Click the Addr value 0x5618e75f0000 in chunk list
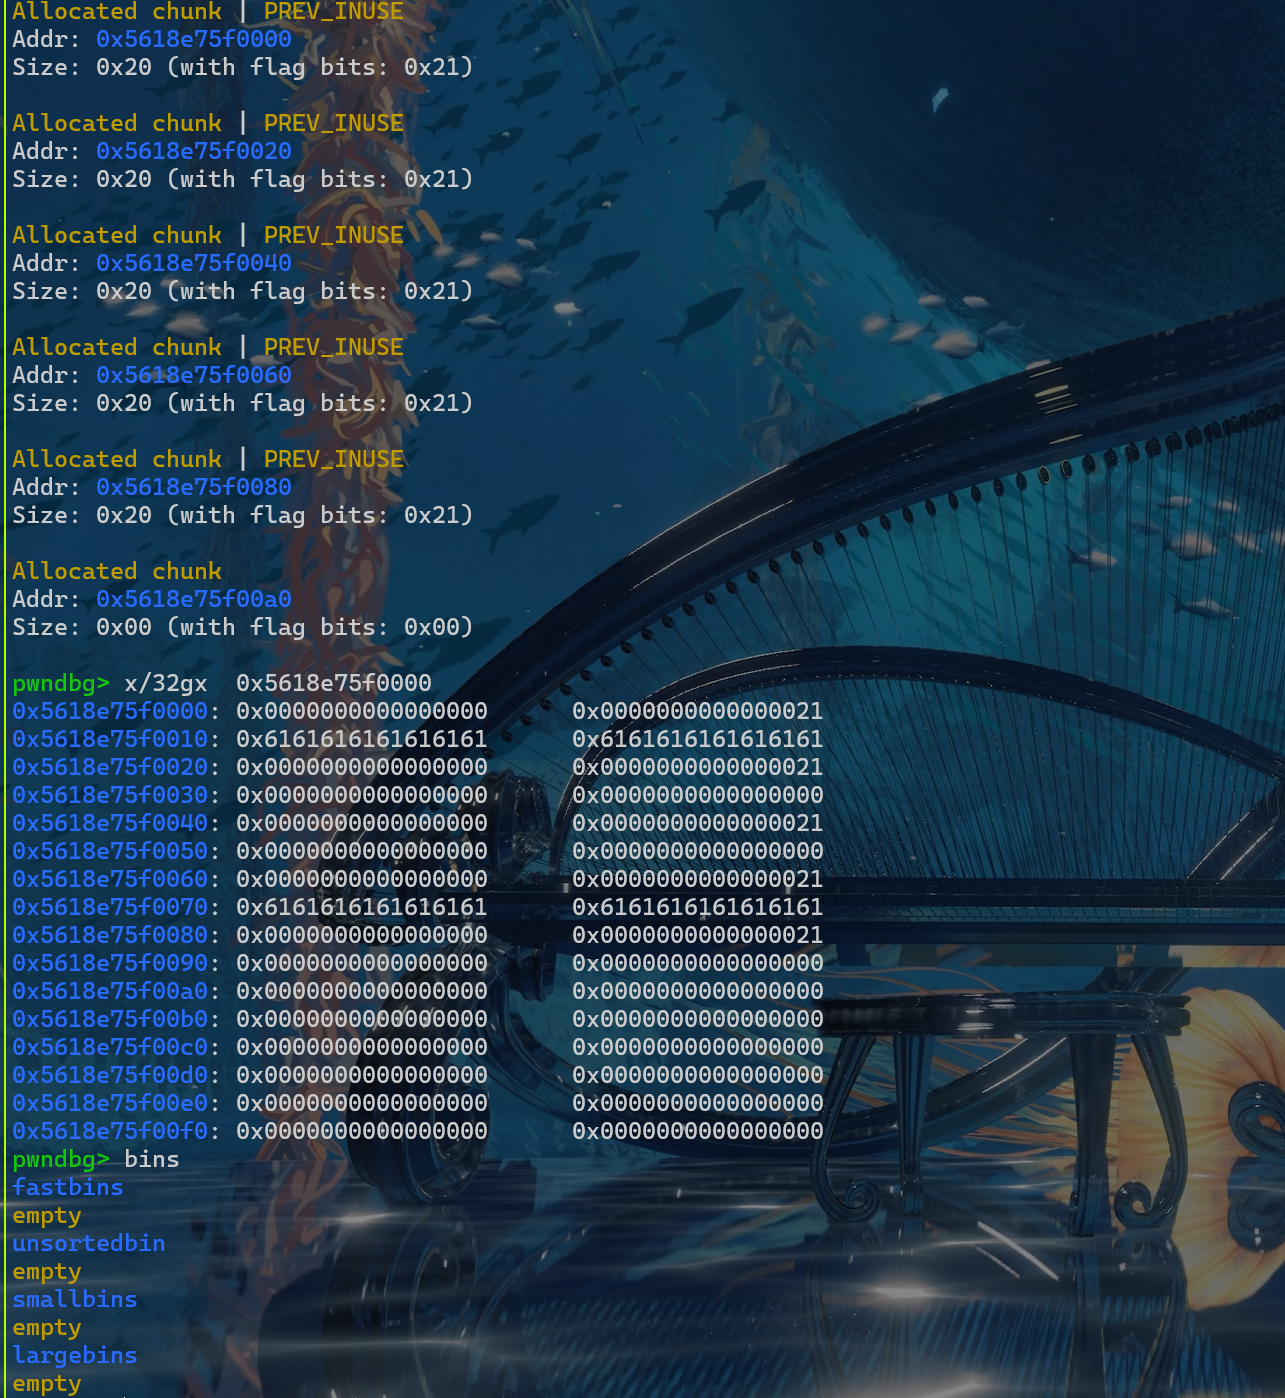 click(x=193, y=40)
